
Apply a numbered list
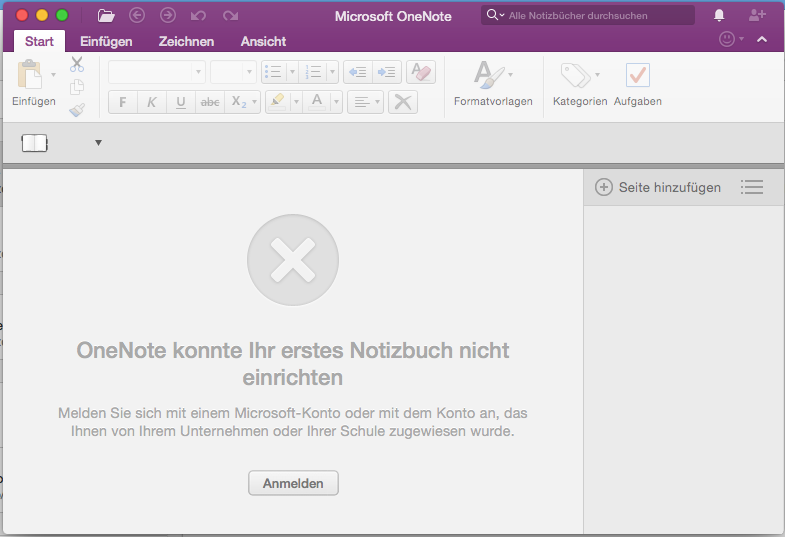point(313,72)
